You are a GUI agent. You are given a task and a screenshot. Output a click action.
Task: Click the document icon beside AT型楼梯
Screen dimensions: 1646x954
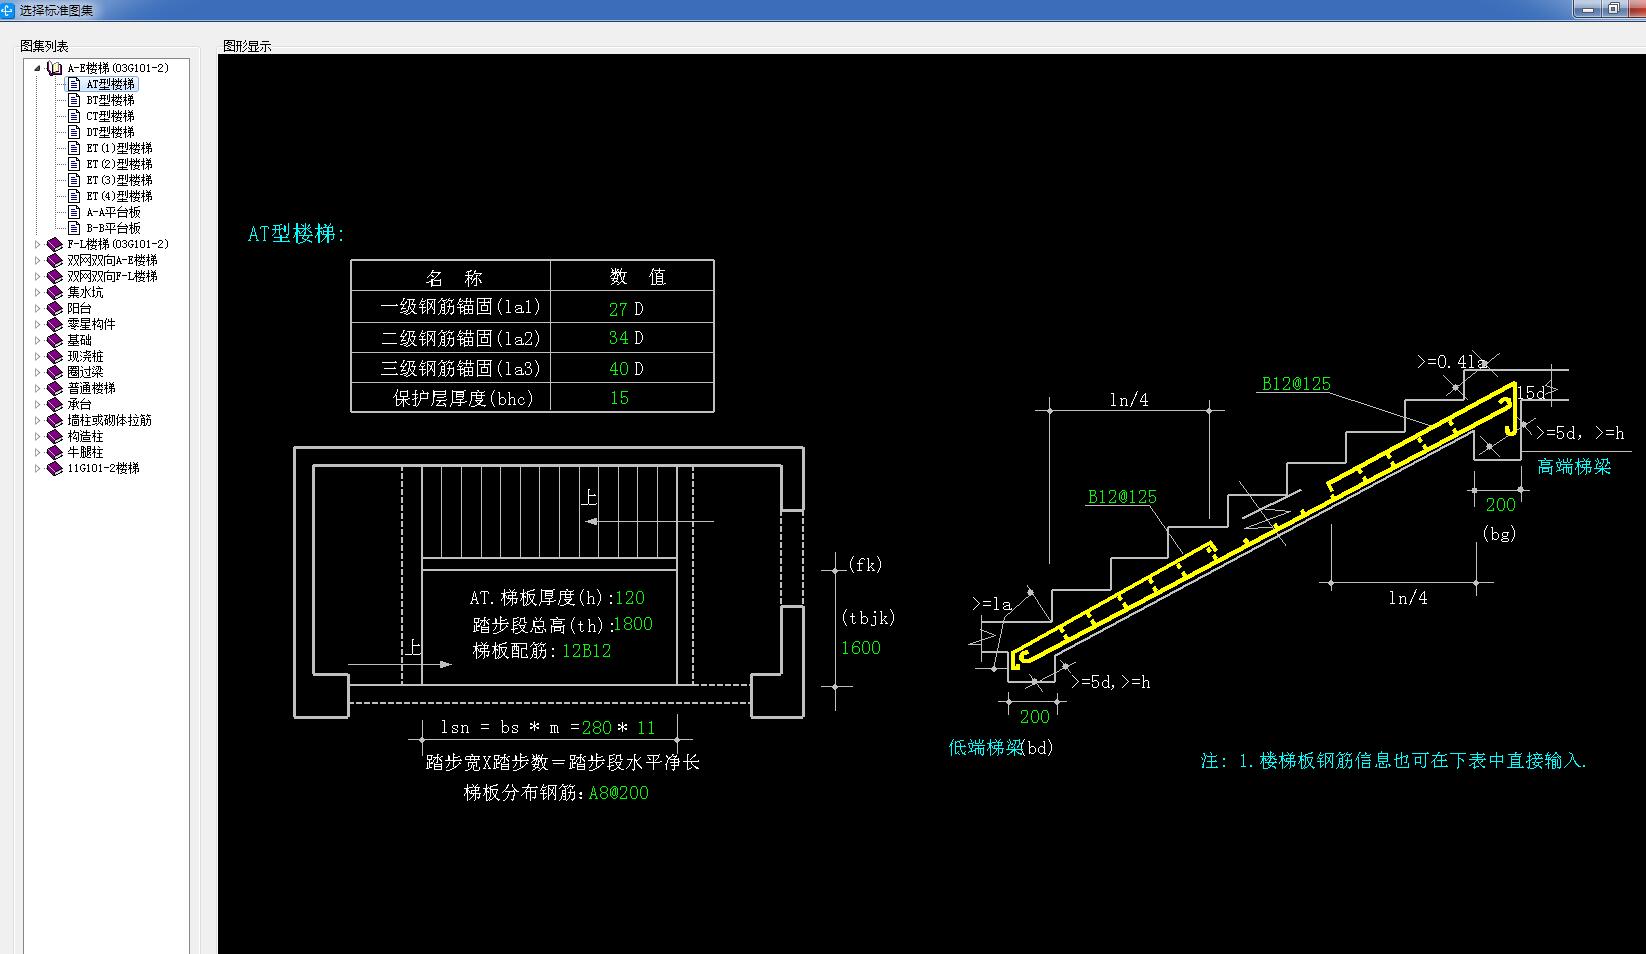(x=74, y=84)
